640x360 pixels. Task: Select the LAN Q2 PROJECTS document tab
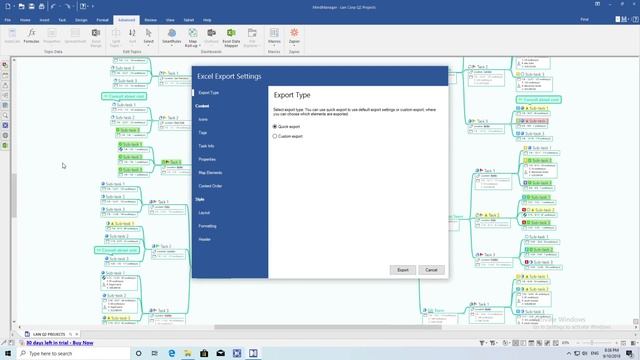pos(49,334)
